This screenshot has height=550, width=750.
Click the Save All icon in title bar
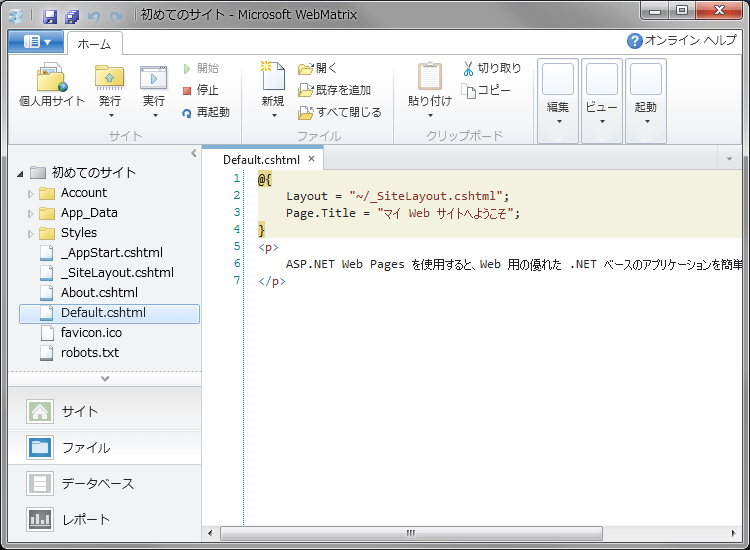[72, 17]
